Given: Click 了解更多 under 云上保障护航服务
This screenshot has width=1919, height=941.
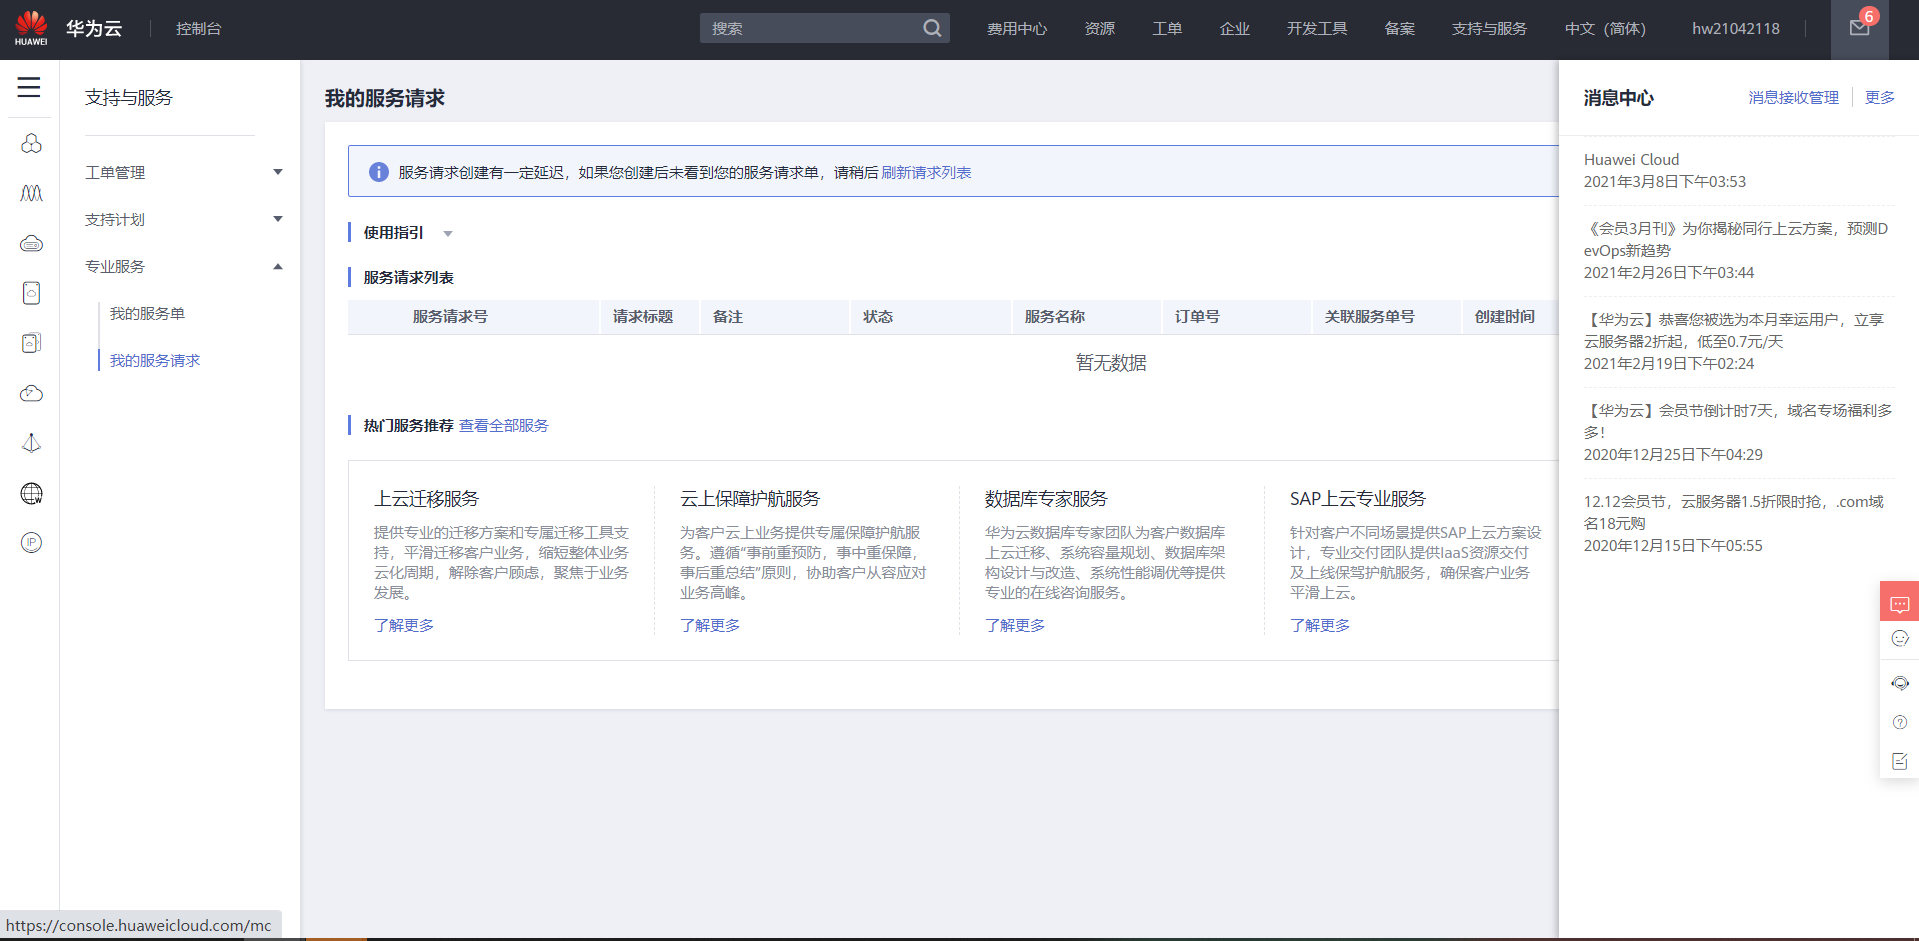Looking at the screenshot, I should pyautogui.click(x=710, y=625).
